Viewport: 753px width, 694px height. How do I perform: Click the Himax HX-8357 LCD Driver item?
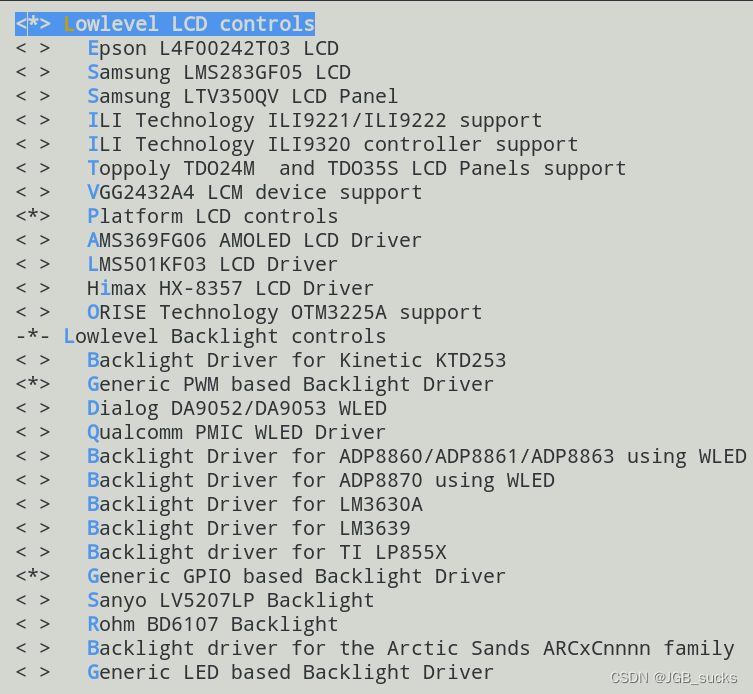[230, 288]
